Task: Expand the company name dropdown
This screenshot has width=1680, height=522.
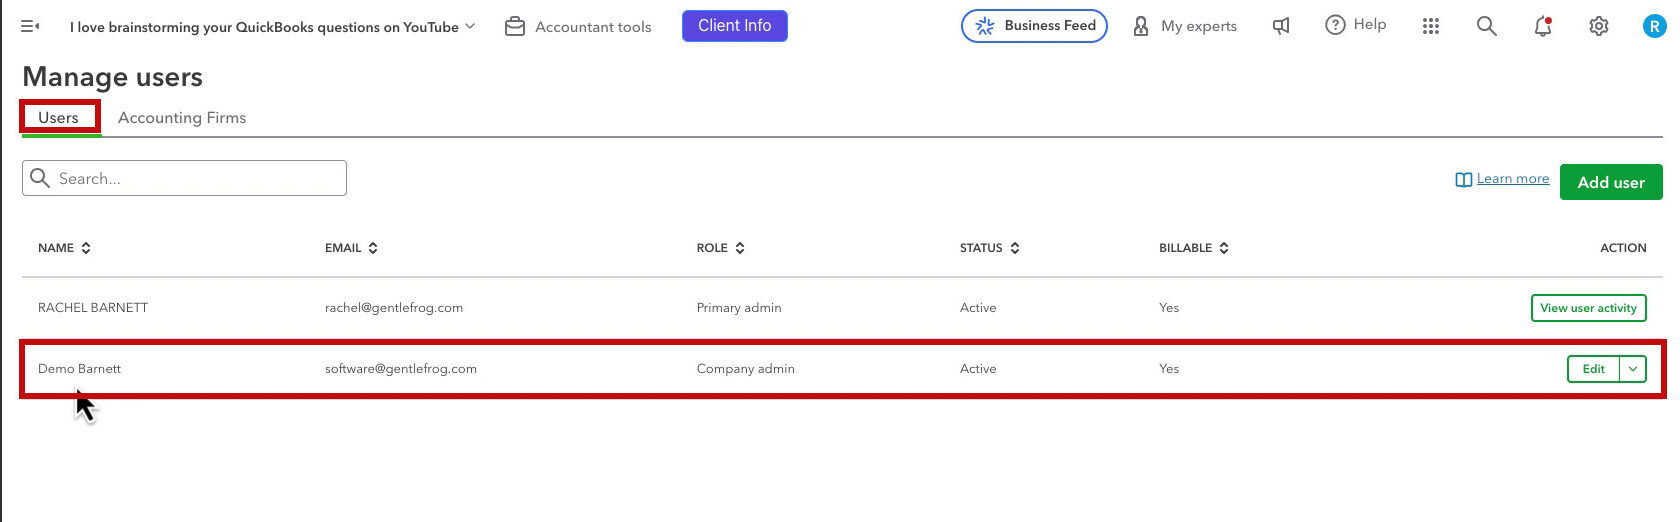Action: coord(272,27)
